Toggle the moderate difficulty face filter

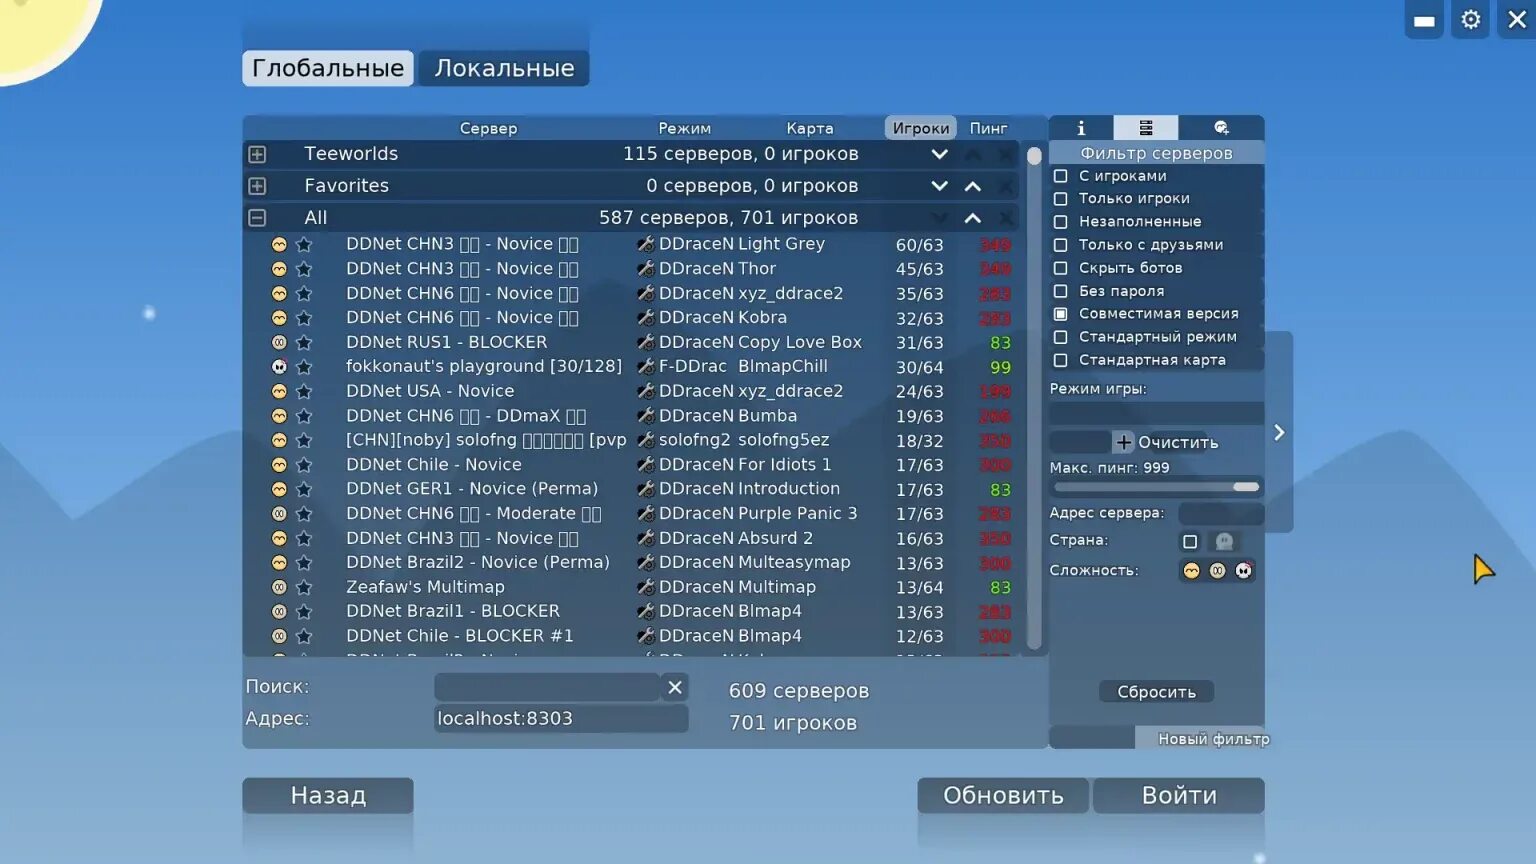pyautogui.click(x=1217, y=570)
